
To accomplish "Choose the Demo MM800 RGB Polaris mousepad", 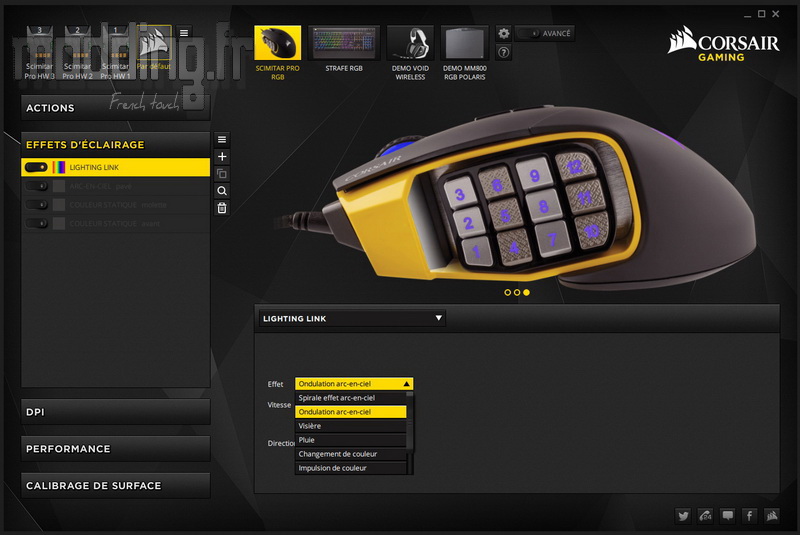I will [464, 43].
